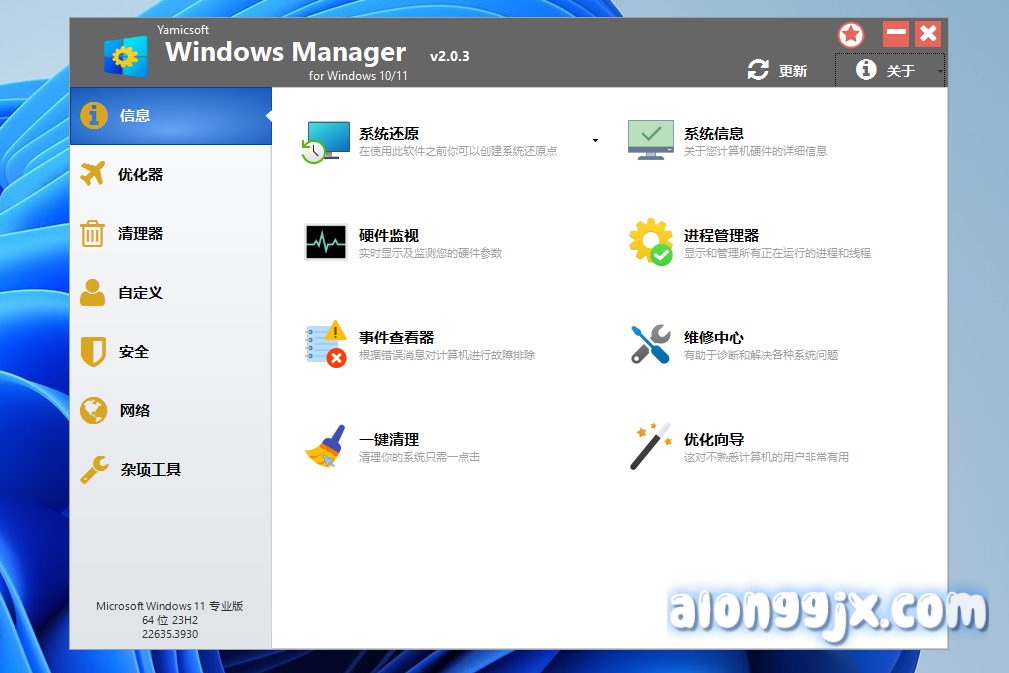Click the System Restore (系统还原) monitor icon
The width and height of the screenshot is (1009, 673).
327,142
